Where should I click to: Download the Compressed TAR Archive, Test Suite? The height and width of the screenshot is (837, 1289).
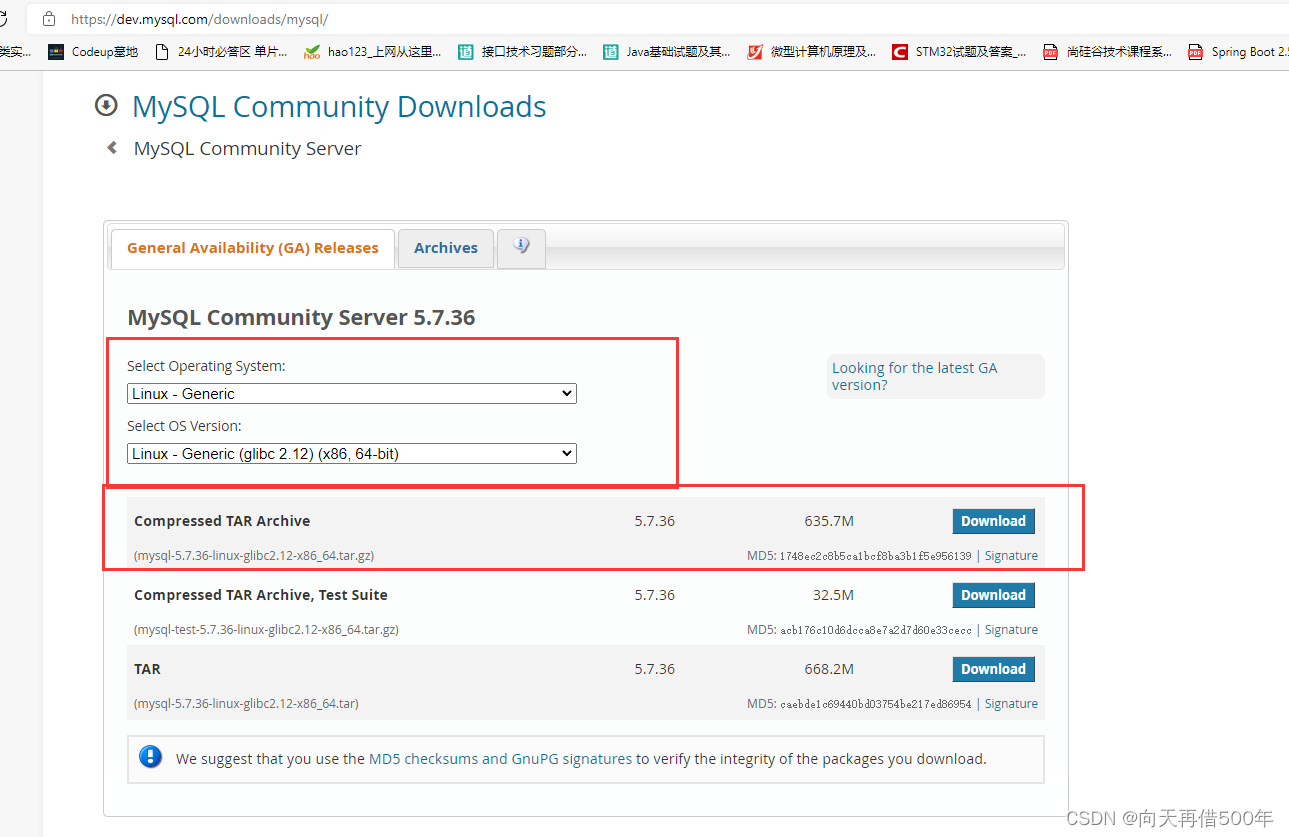click(993, 595)
